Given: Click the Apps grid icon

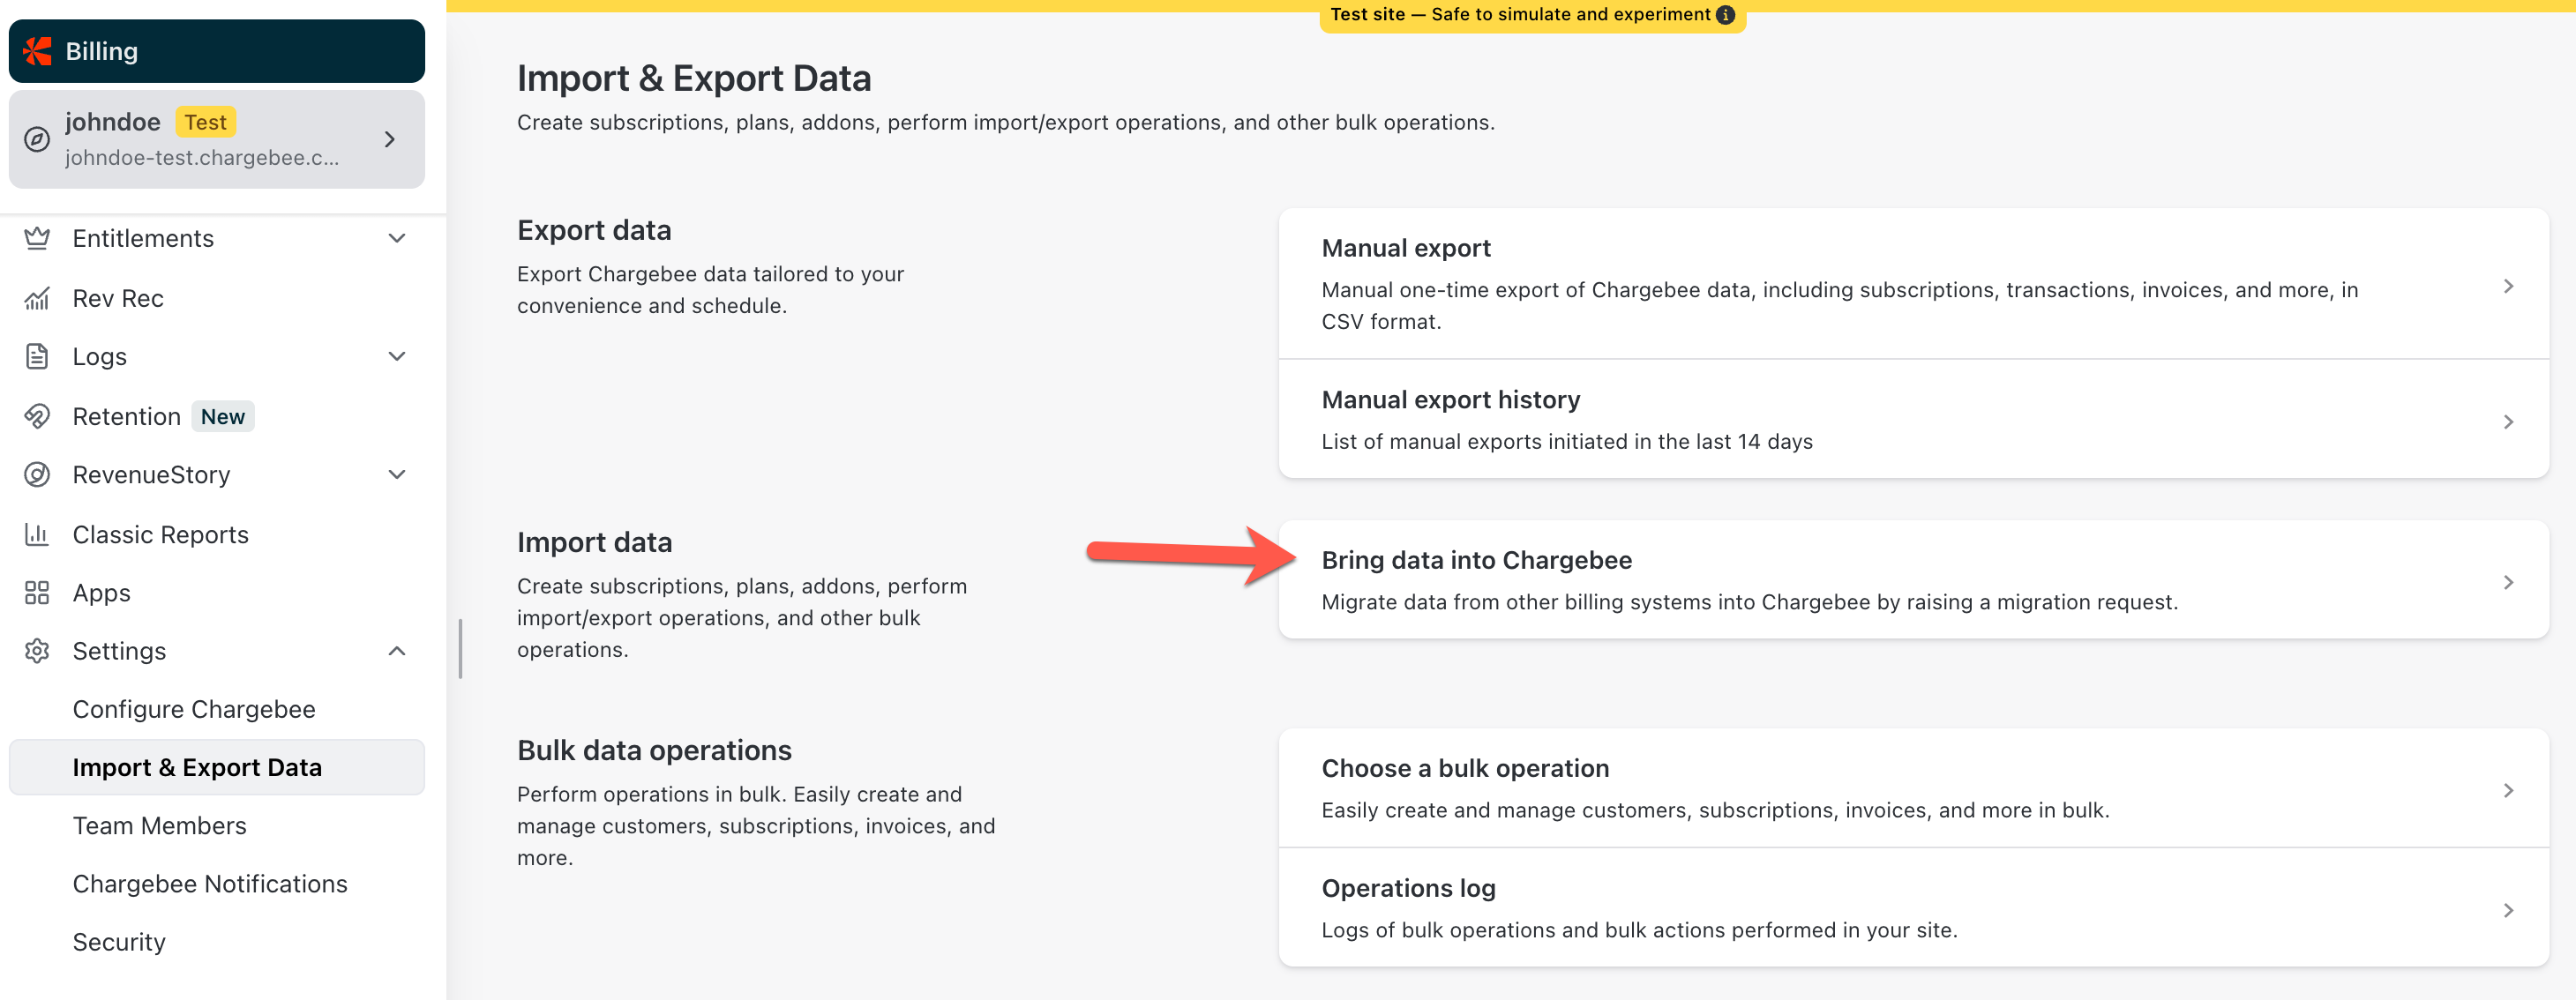Looking at the screenshot, I should click(x=37, y=593).
